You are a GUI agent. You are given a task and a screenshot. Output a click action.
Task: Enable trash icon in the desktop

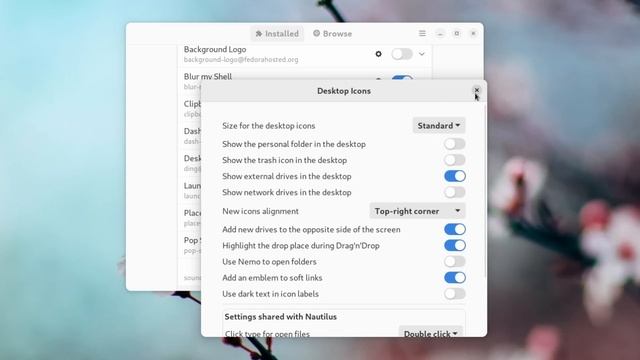pyautogui.click(x=455, y=160)
